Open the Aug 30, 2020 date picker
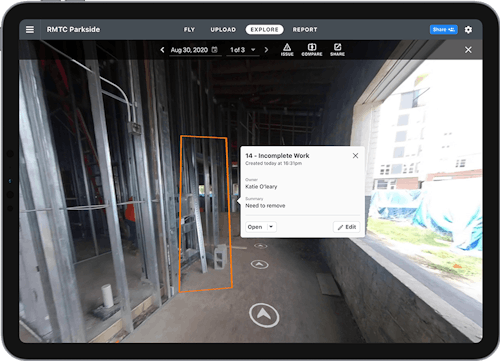Image resolution: width=500 pixels, height=361 pixels. click(x=195, y=50)
